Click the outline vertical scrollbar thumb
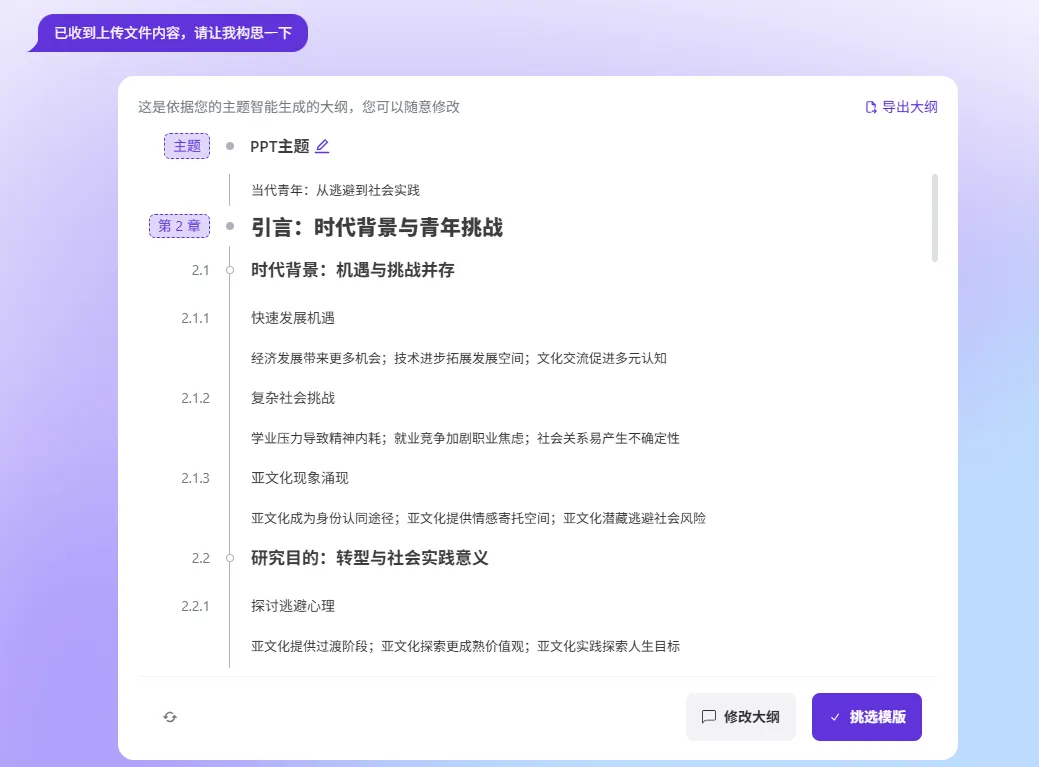This screenshot has width=1039, height=767. click(x=935, y=218)
